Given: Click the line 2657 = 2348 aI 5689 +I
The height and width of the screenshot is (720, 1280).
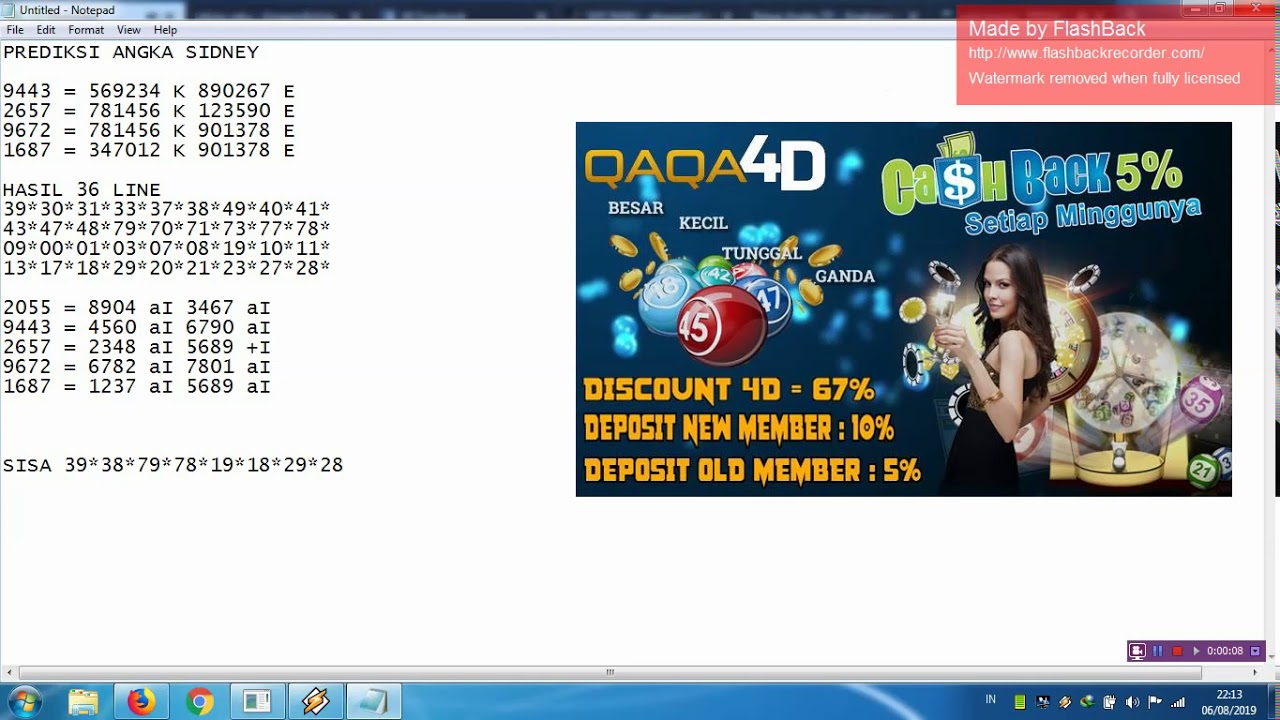Looking at the screenshot, I should (137, 346).
